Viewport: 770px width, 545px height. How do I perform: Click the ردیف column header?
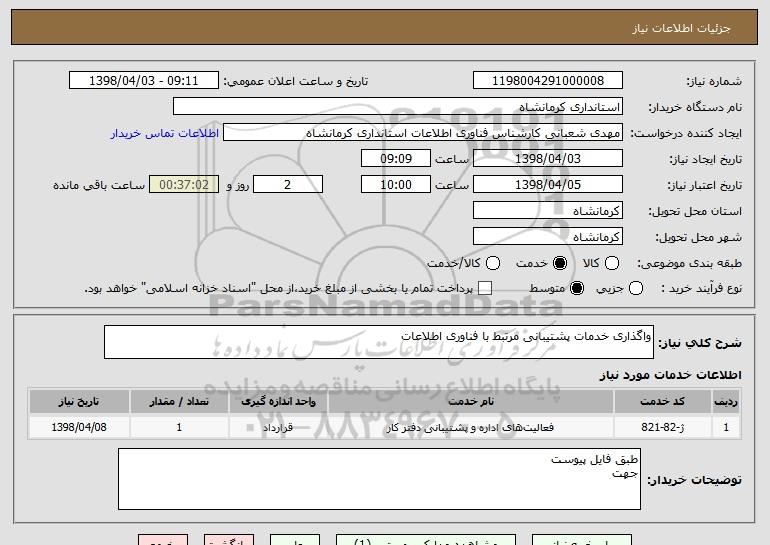click(726, 402)
